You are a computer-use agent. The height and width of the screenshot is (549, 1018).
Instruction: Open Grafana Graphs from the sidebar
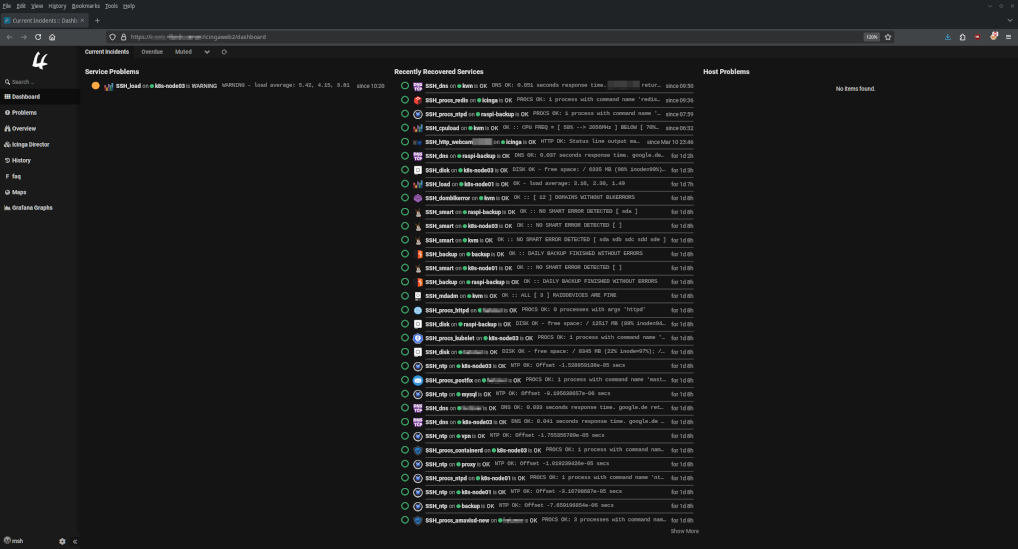[33, 208]
